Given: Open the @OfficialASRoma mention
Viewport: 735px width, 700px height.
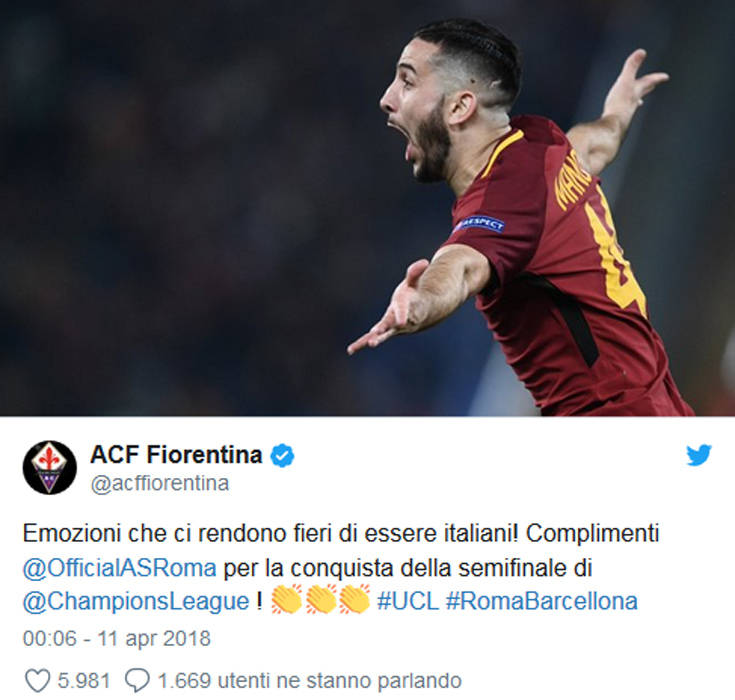Looking at the screenshot, I should click(120, 568).
